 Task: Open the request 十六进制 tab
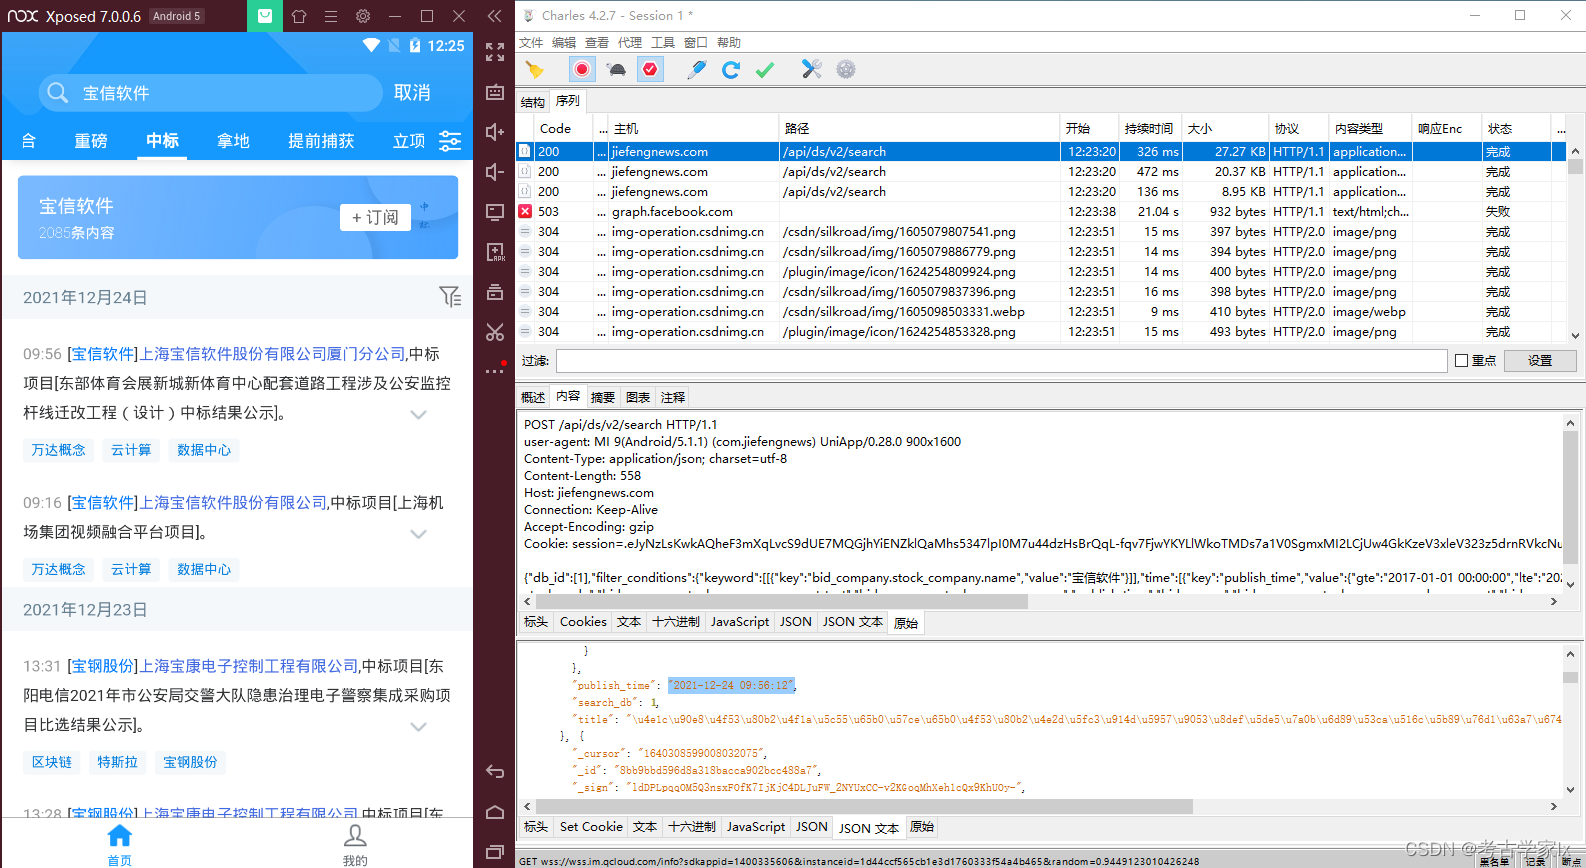pyautogui.click(x=676, y=622)
